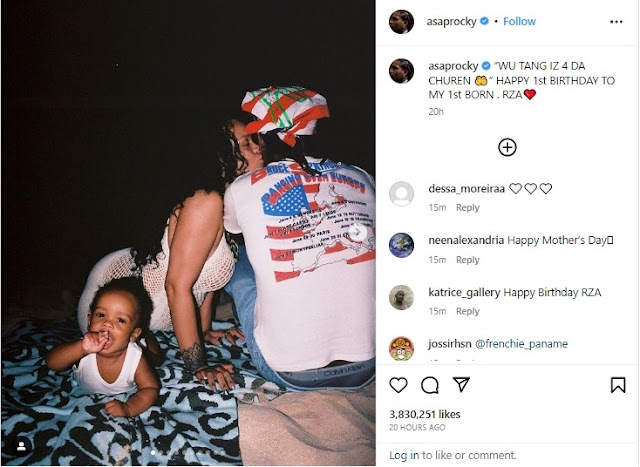Viewport: 640px width, 467px height.
Task: Show tagged people icon on photo
Action: (x=22, y=446)
